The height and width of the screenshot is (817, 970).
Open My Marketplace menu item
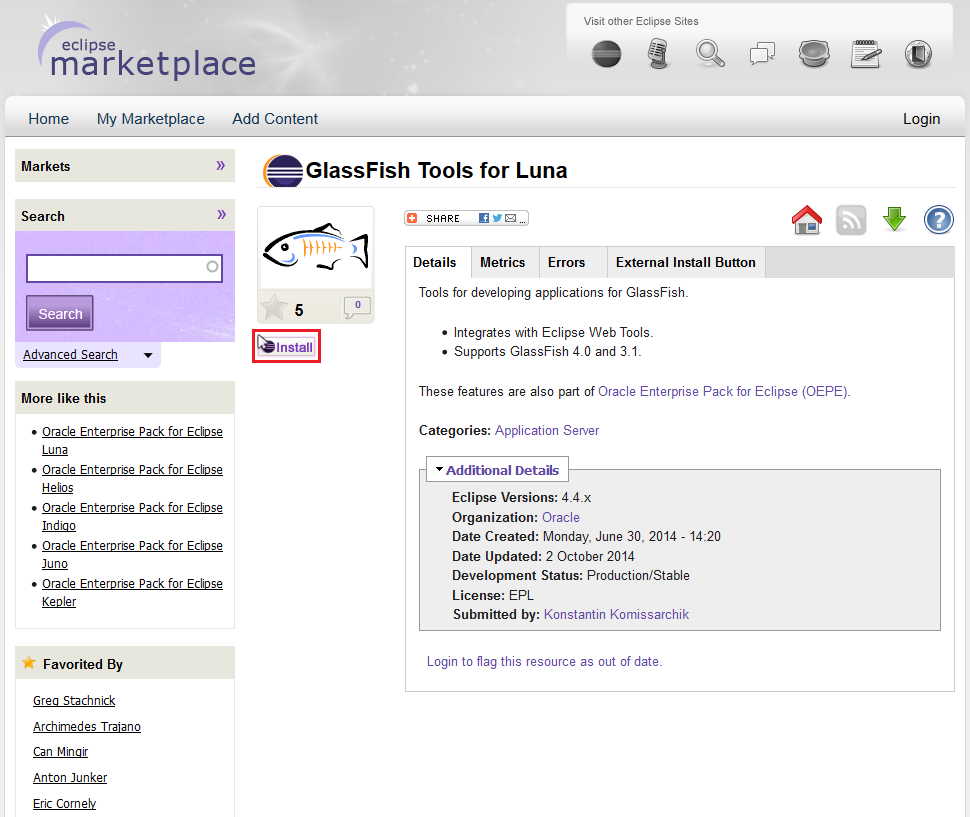tap(151, 119)
